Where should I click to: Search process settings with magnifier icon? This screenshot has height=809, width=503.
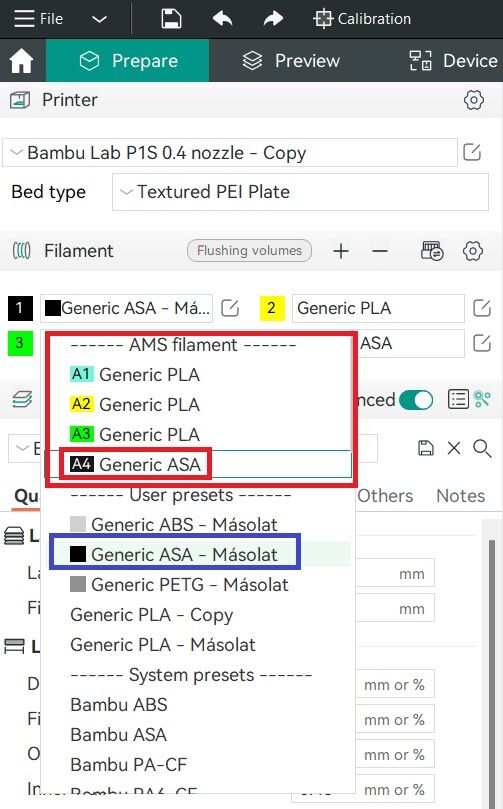[x=482, y=448]
